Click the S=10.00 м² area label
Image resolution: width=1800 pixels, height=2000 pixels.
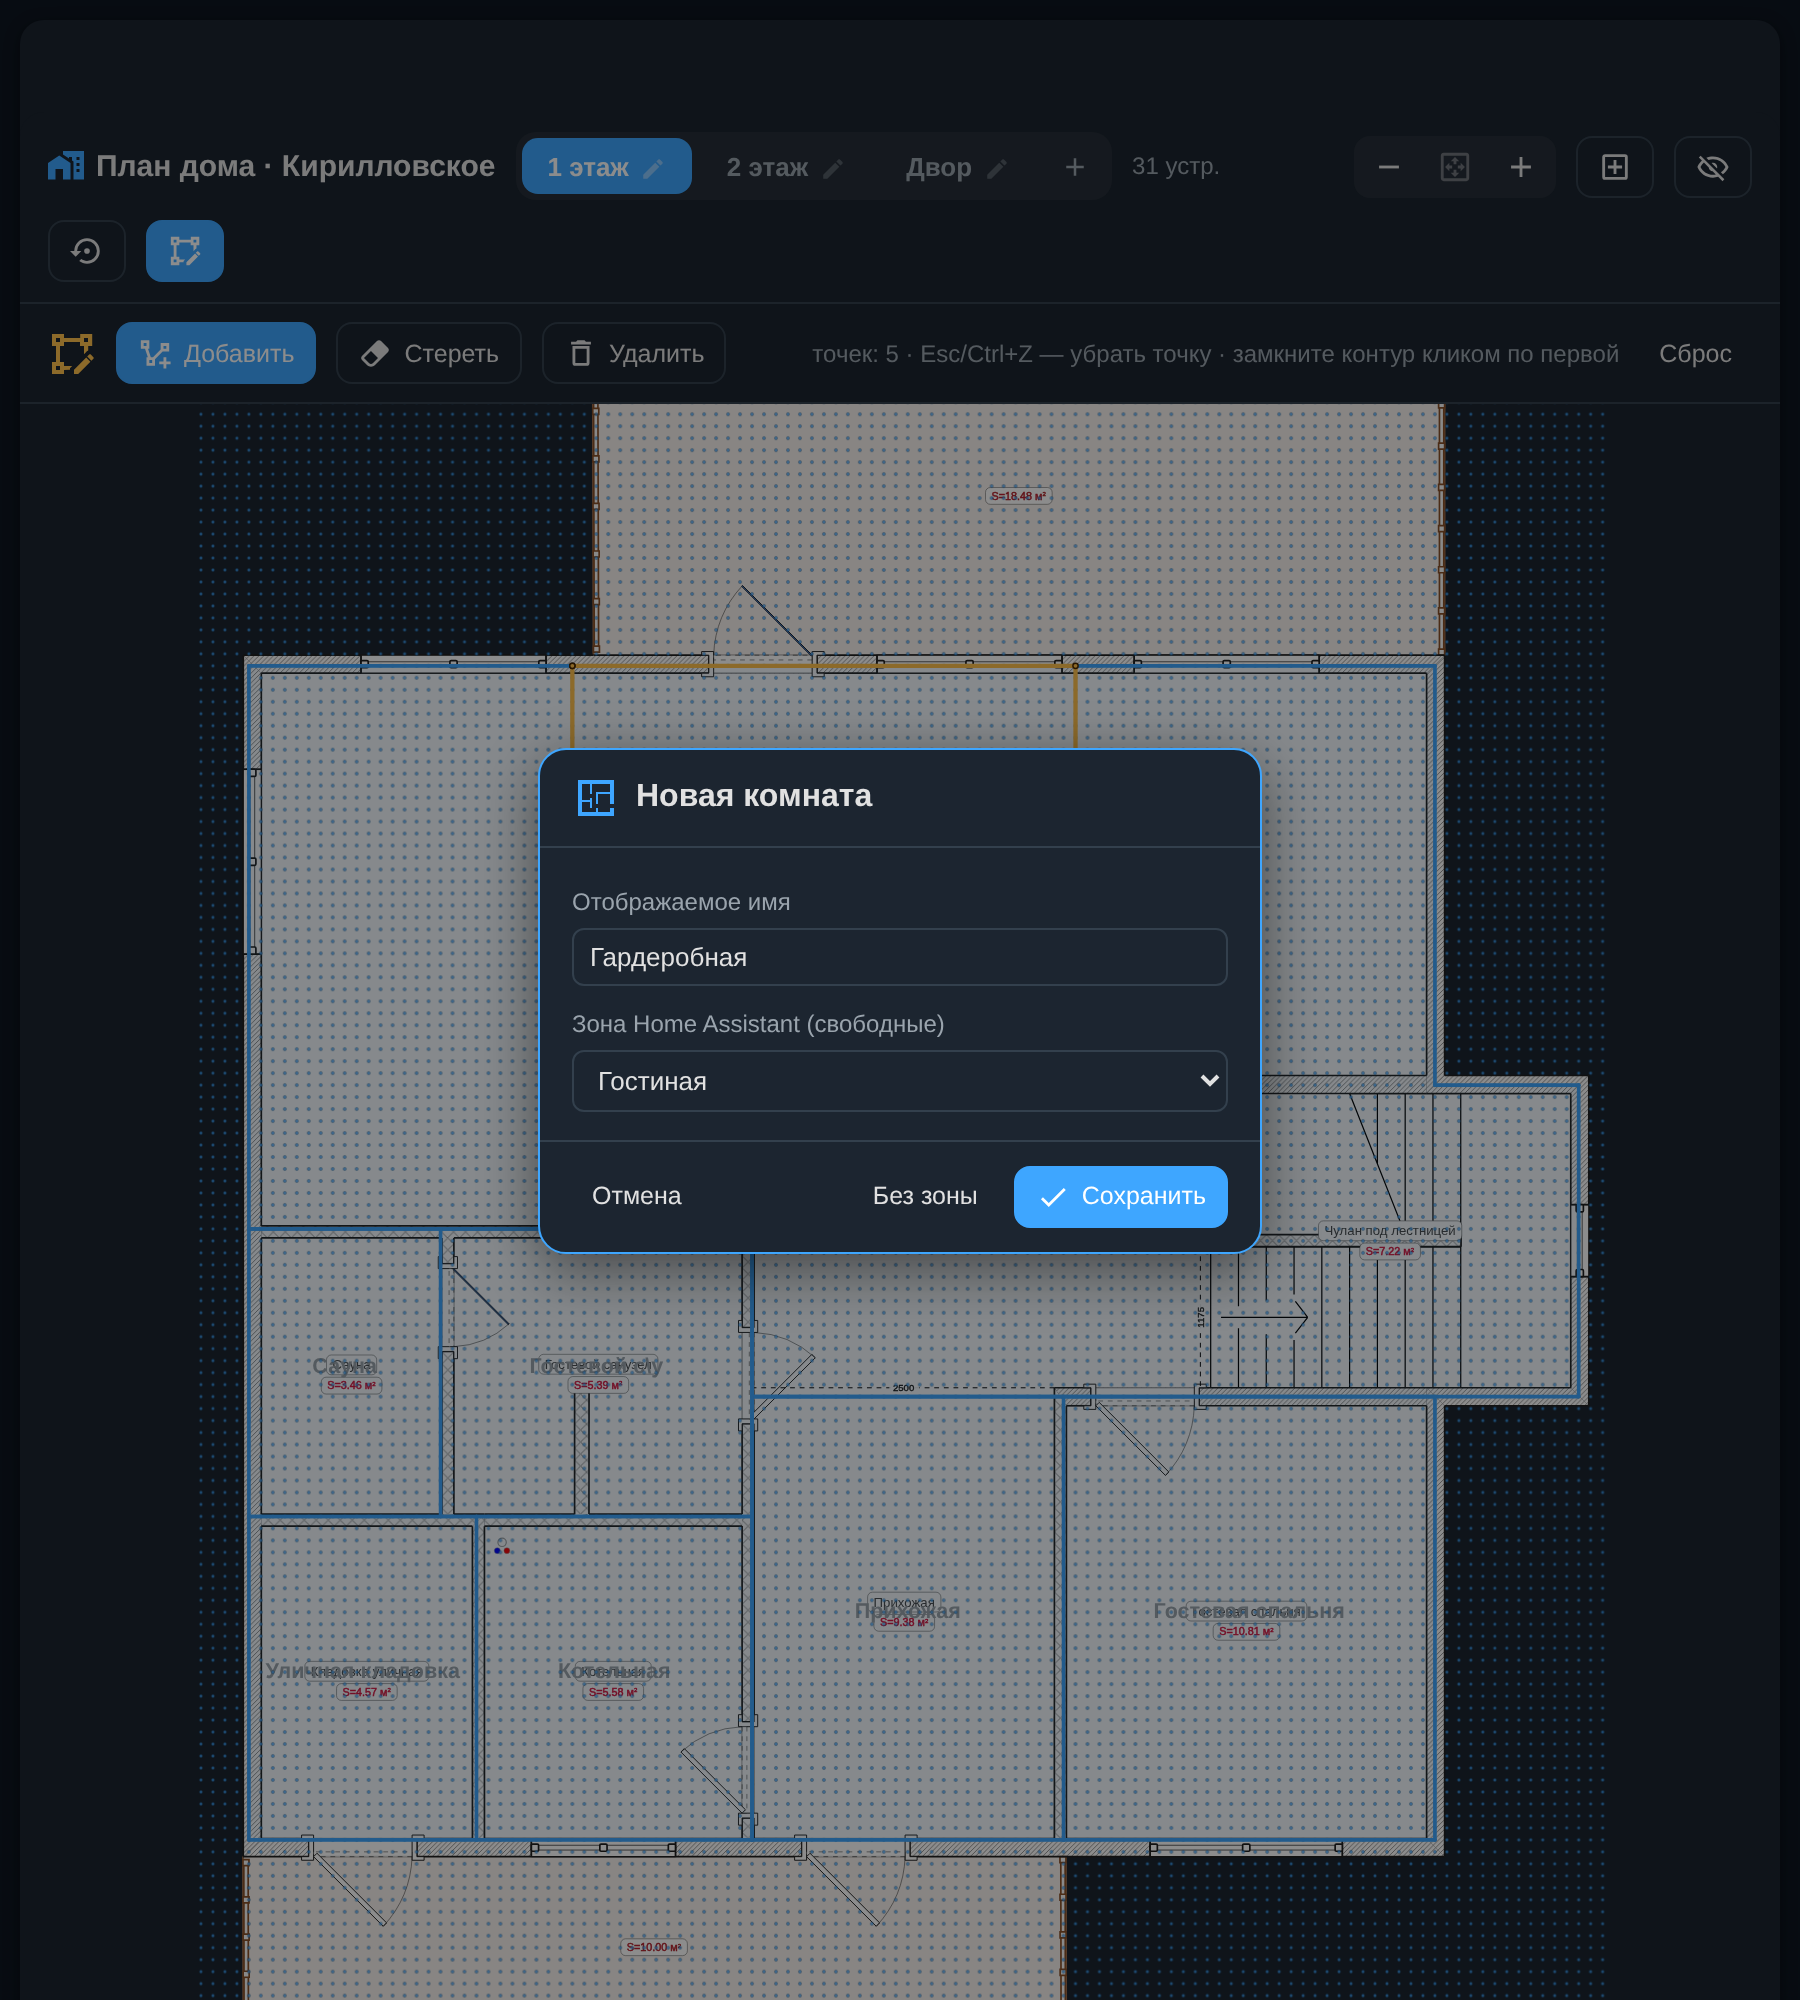[x=654, y=1947]
